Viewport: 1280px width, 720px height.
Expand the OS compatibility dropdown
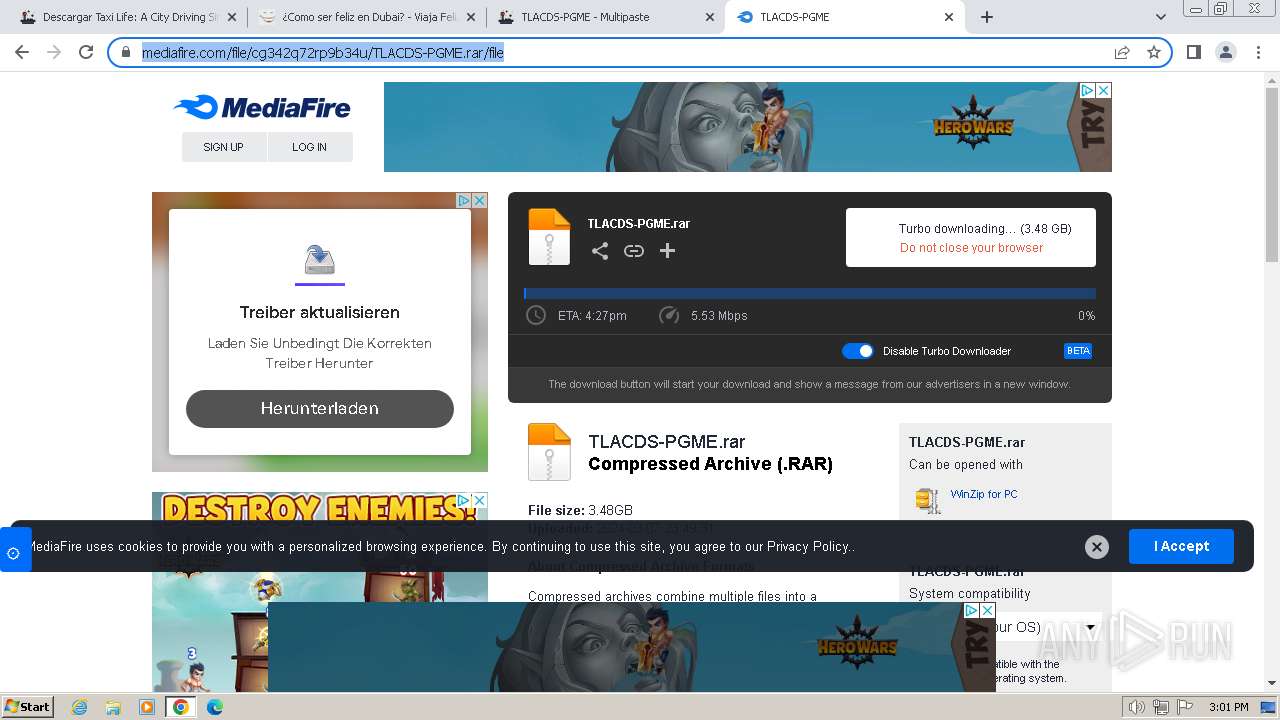pyautogui.click(x=1090, y=627)
